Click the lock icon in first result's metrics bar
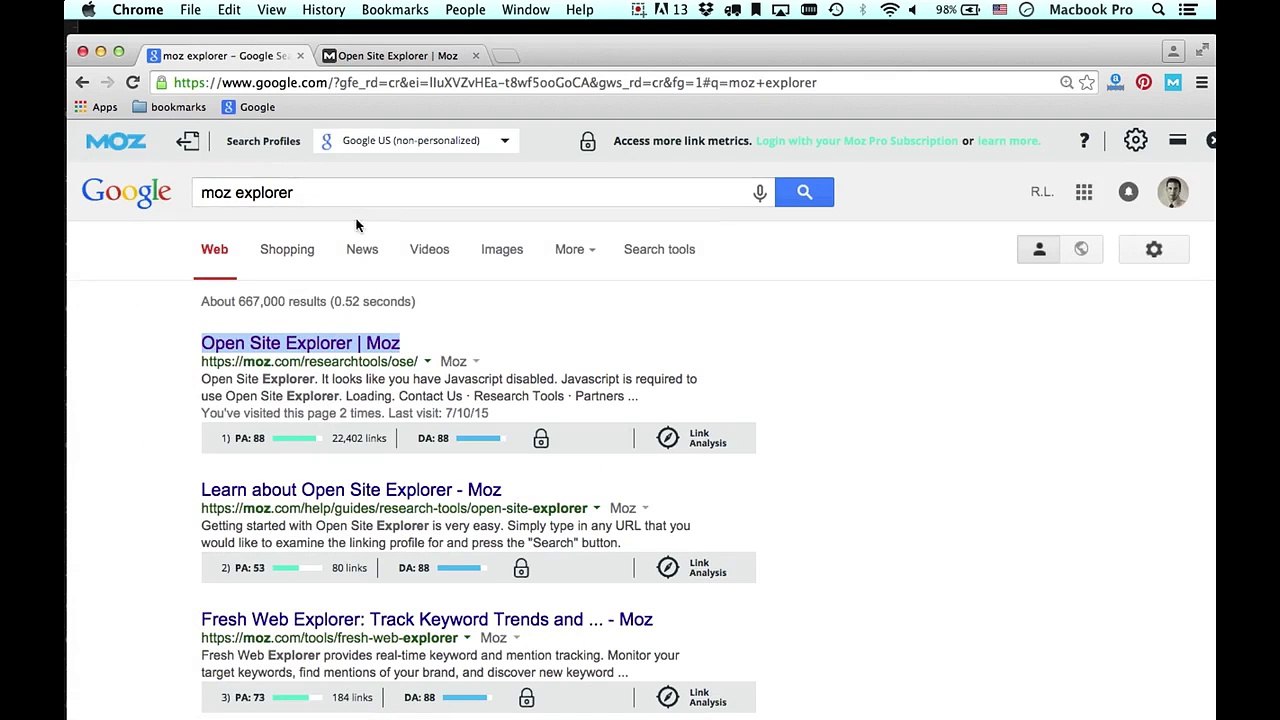Viewport: 1280px width, 720px height. pos(541,438)
